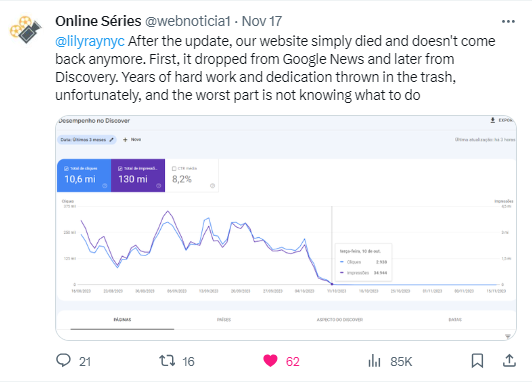The height and width of the screenshot is (382, 532).
Task: Retweet using the repost arrows icon
Action: 167,361
